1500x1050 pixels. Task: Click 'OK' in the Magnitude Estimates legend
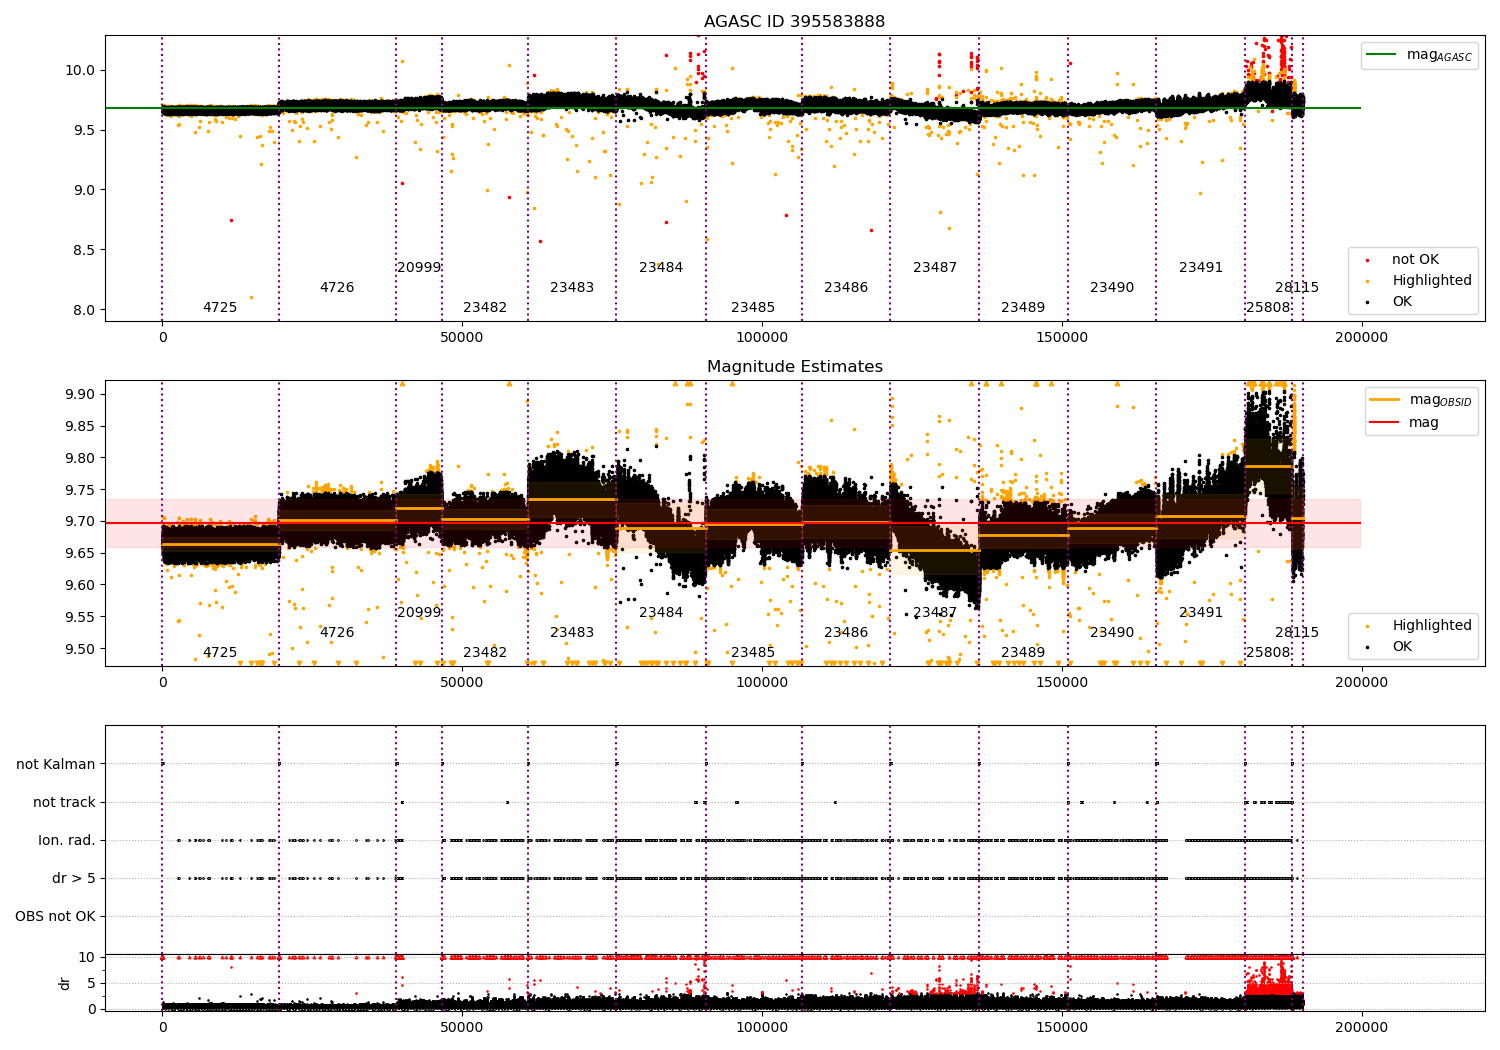(x=1402, y=646)
